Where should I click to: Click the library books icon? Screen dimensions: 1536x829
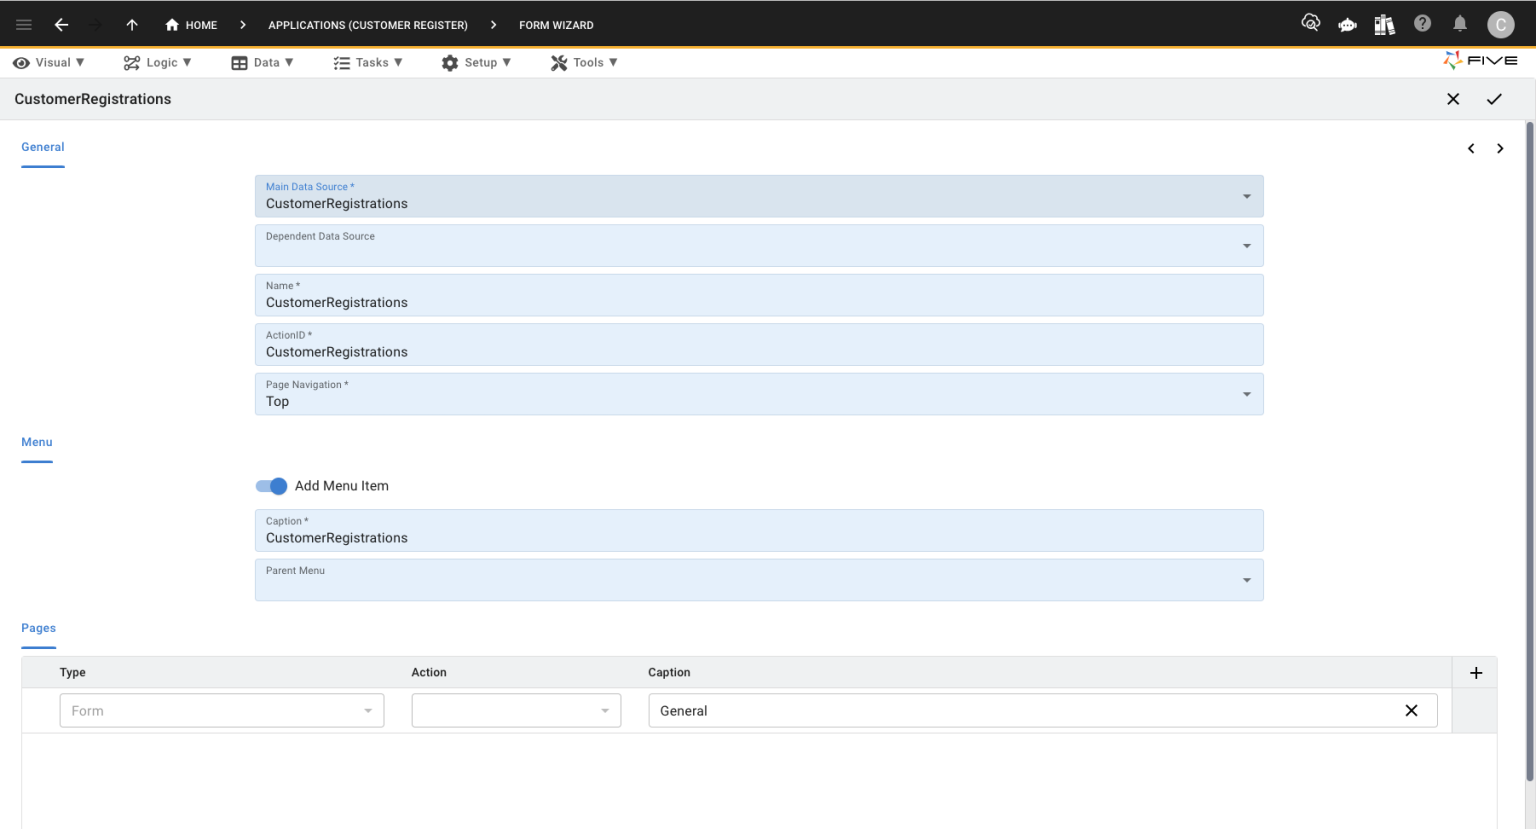[1384, 24]
